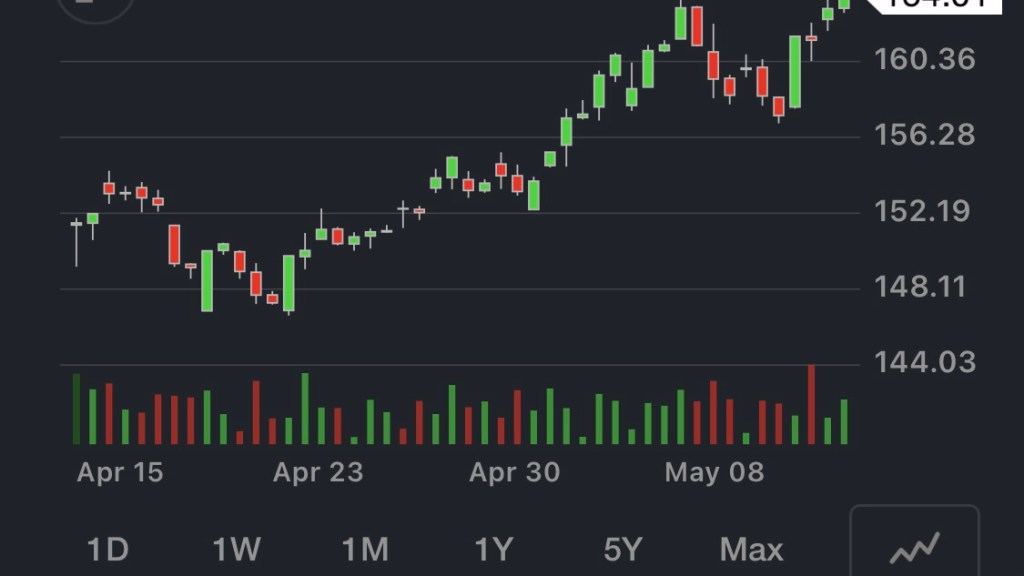1024x576 pixels.
Task: Choose the 1M time range
Action: tap(365, 549)
